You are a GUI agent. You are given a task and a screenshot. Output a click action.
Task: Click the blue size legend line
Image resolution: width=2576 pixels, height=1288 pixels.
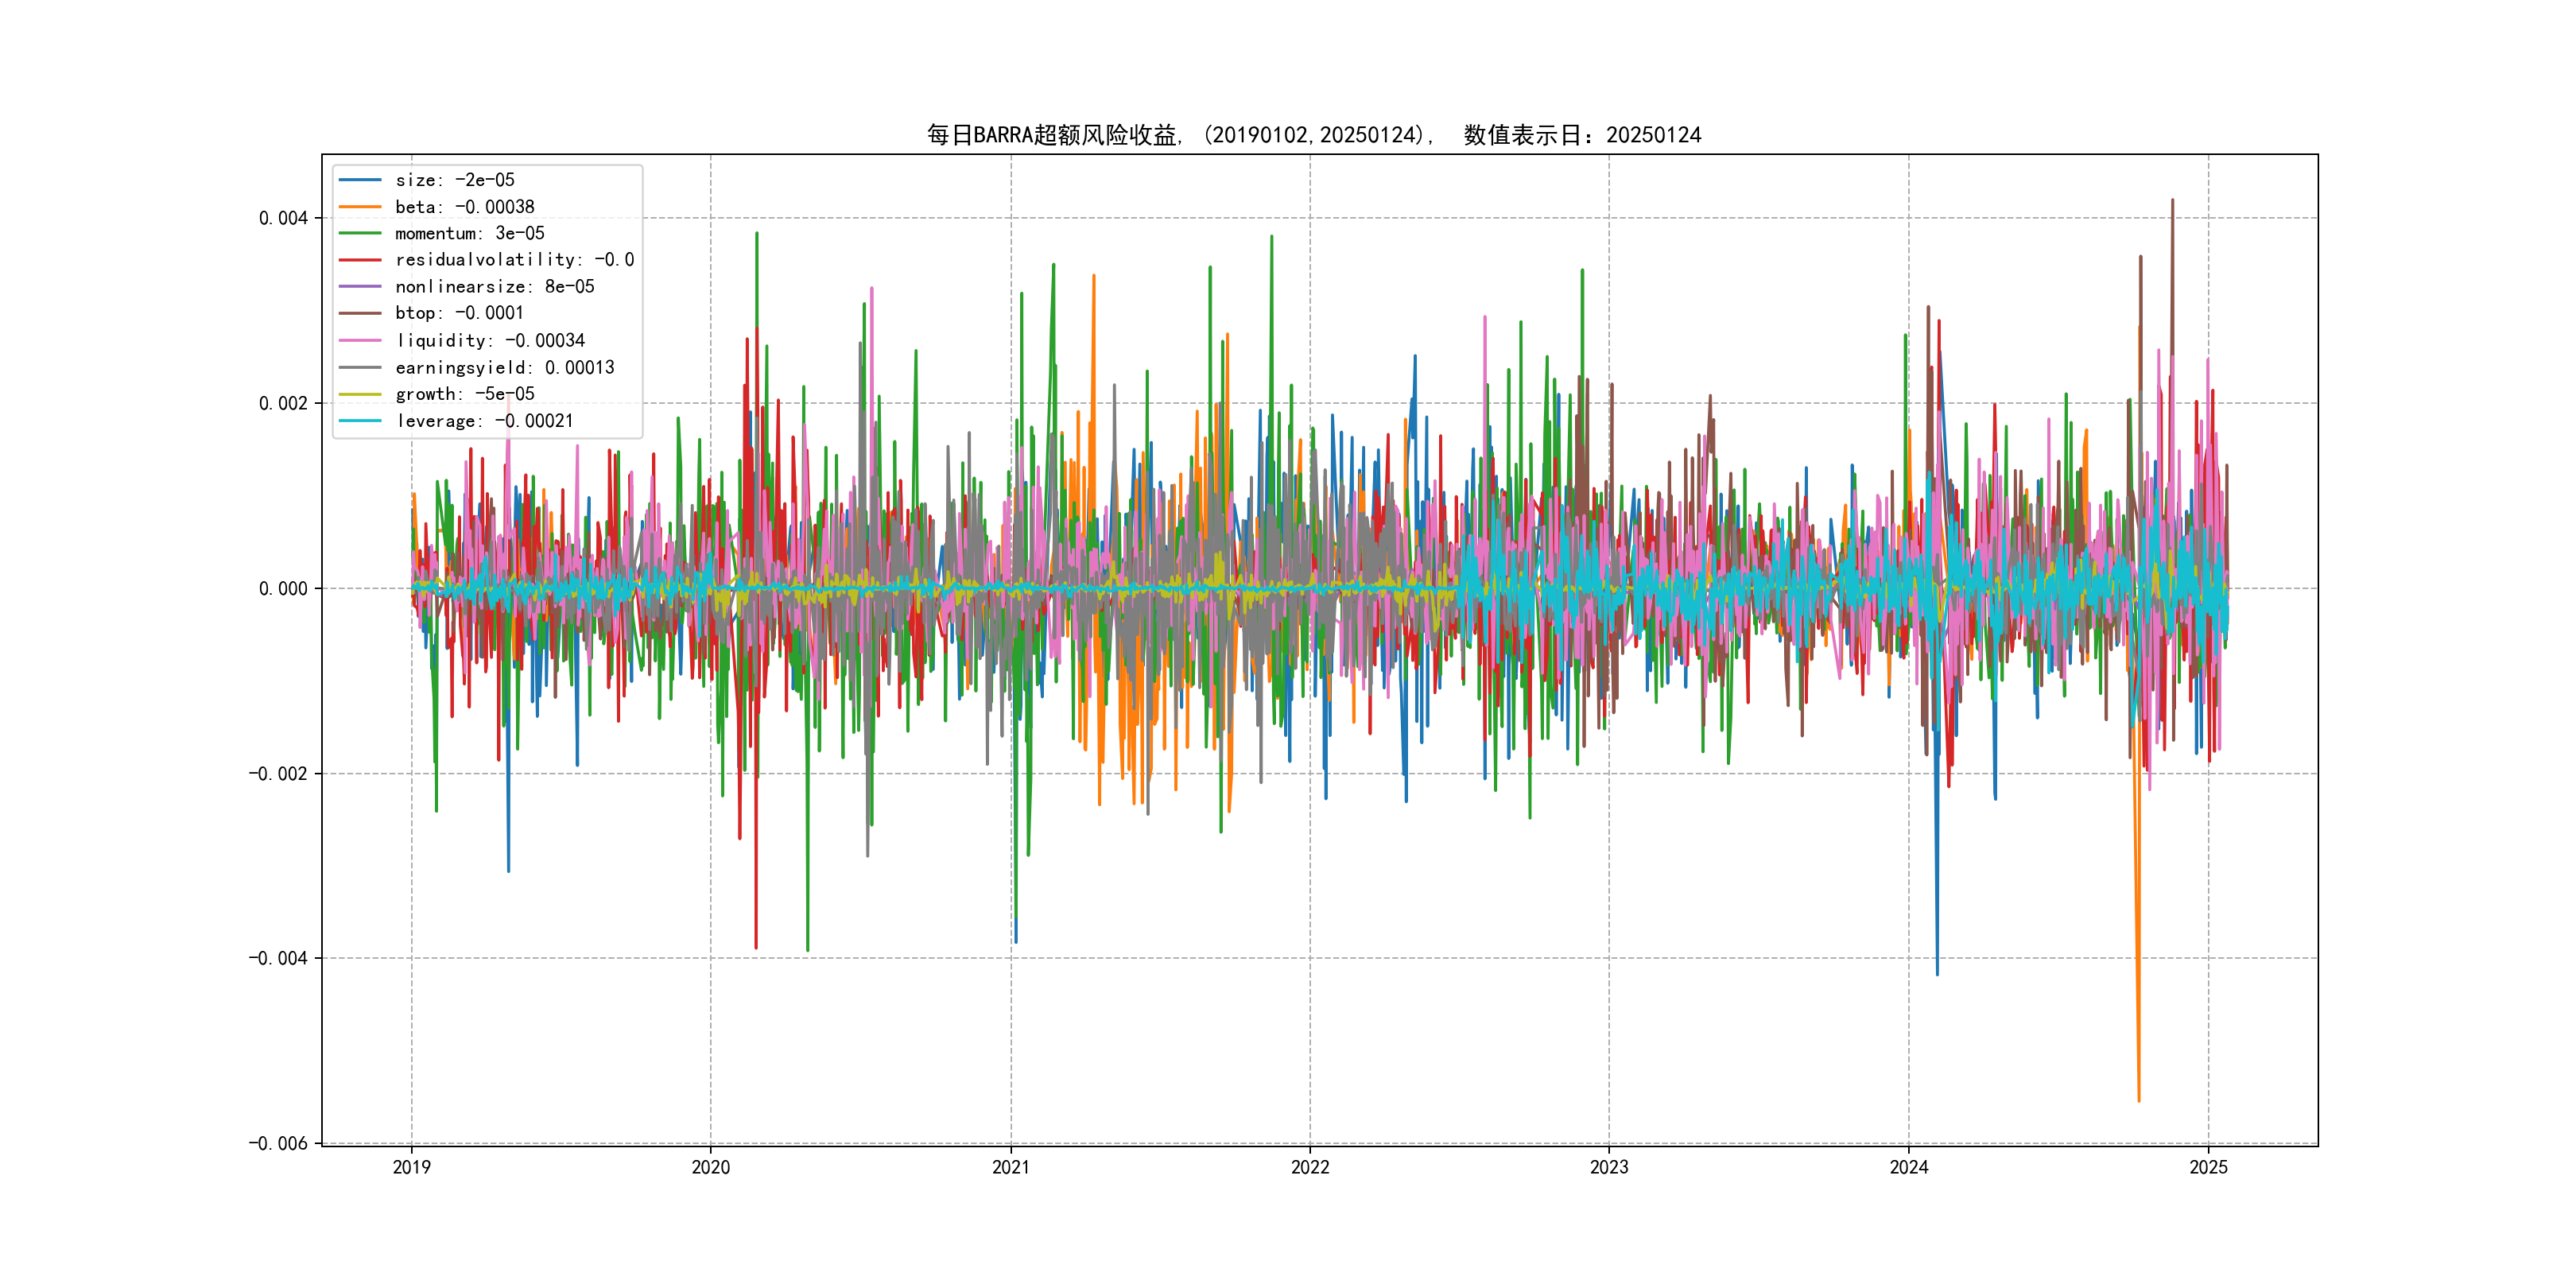click(x=360, y=180)
